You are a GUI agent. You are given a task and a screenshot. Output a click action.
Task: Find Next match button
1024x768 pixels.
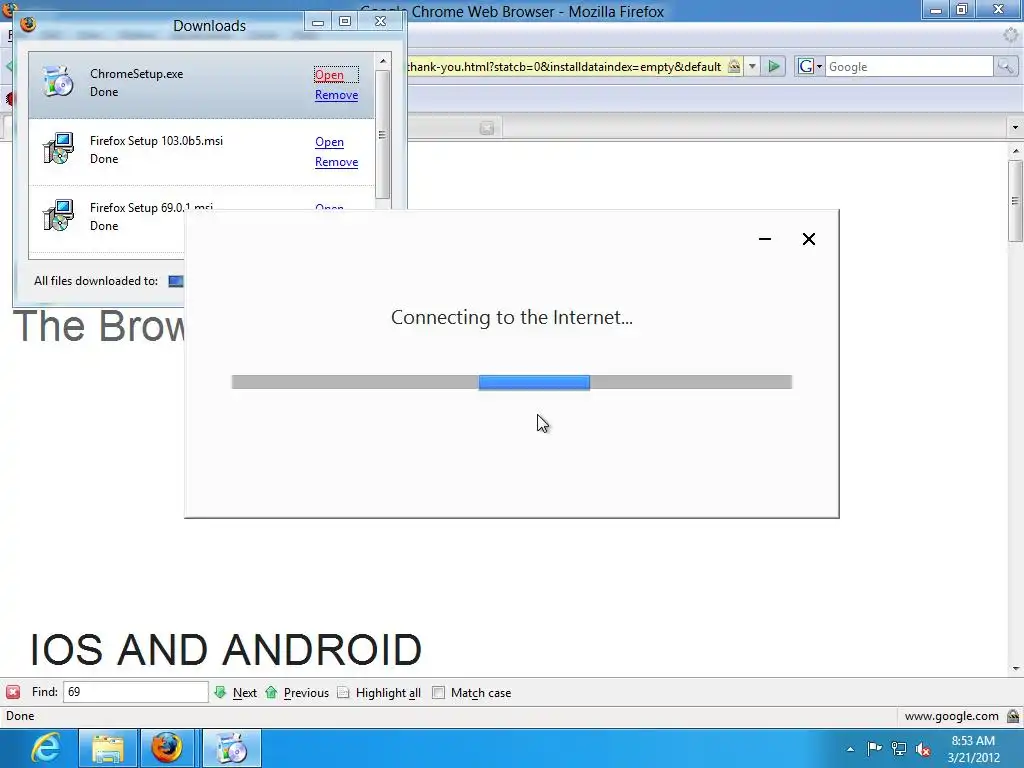pos(236,693)
